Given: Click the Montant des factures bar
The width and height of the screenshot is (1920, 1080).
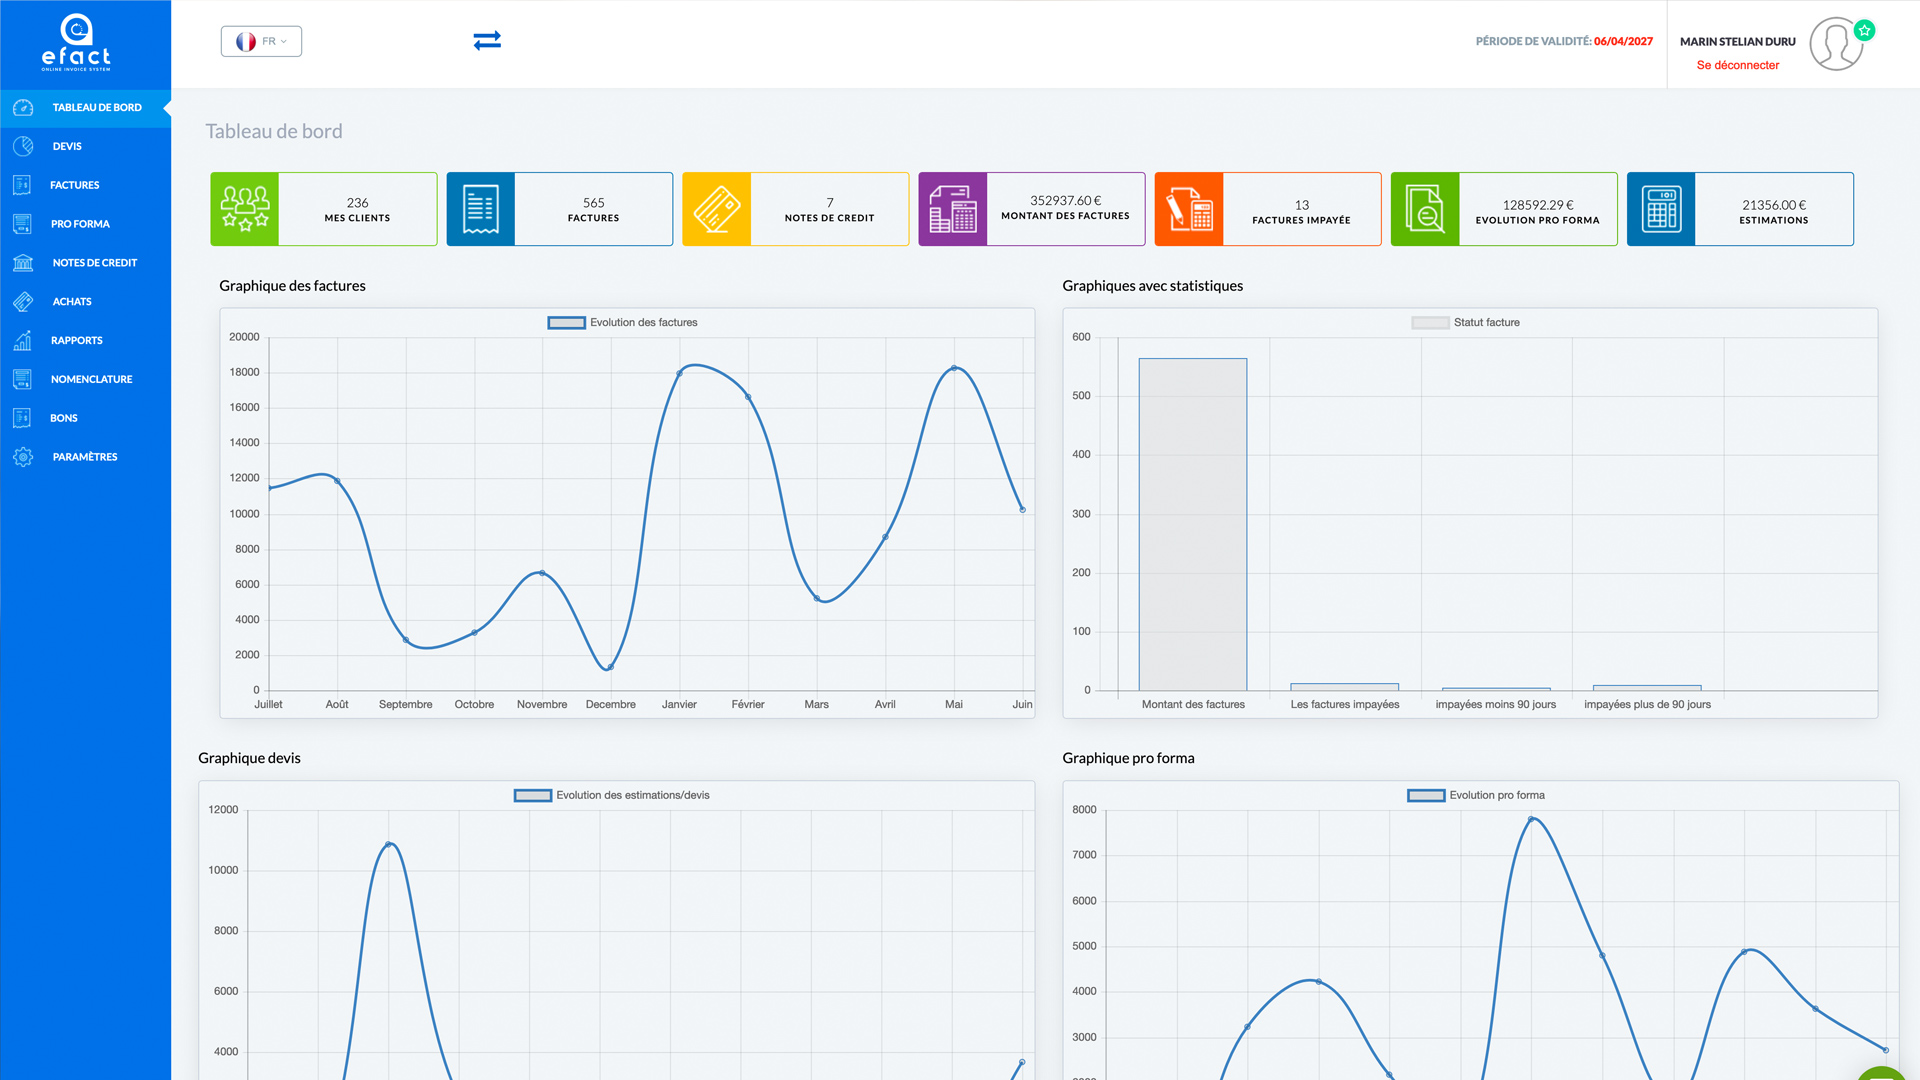Looking at the screenshot, I should tap(1192, 524).
